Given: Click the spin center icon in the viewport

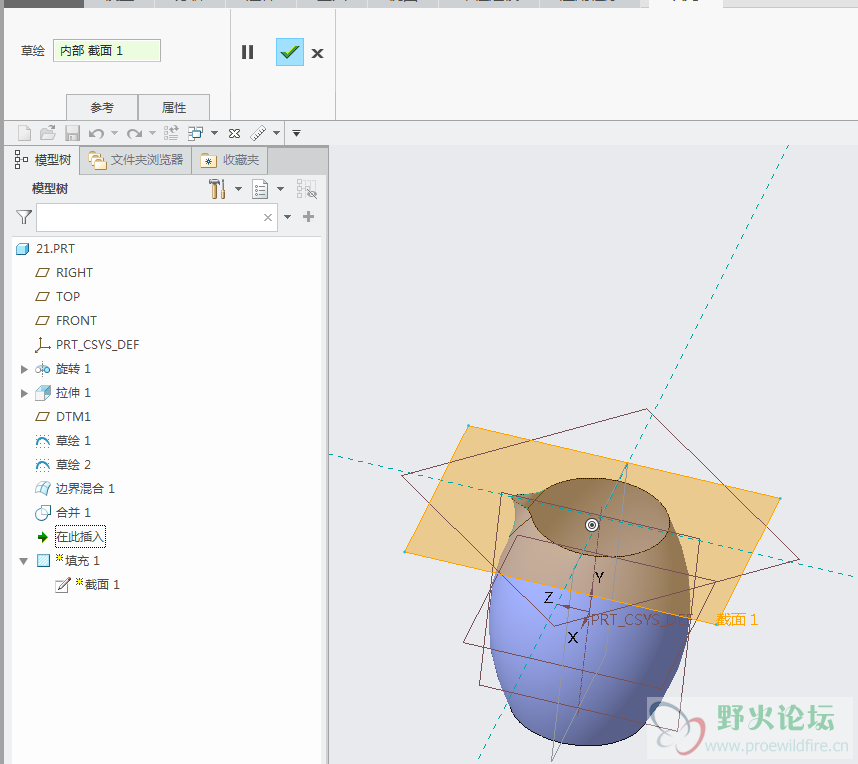Looking at the screenshot, I should click(592, 525).
